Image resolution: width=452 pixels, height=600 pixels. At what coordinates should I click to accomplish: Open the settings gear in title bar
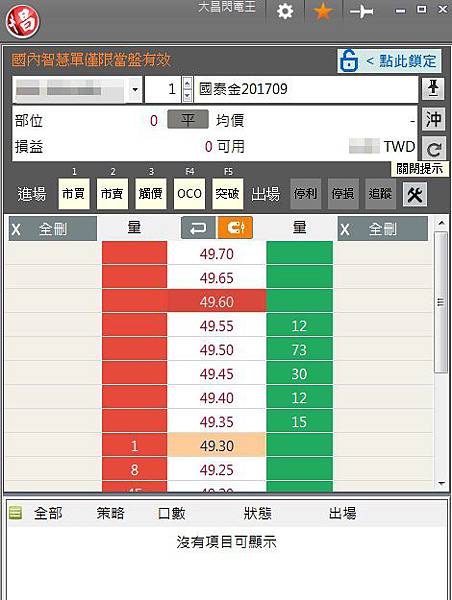285,11
